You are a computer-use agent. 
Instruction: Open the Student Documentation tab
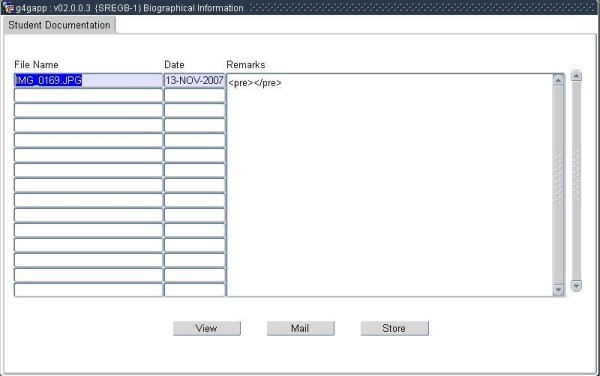coord(59,25)
